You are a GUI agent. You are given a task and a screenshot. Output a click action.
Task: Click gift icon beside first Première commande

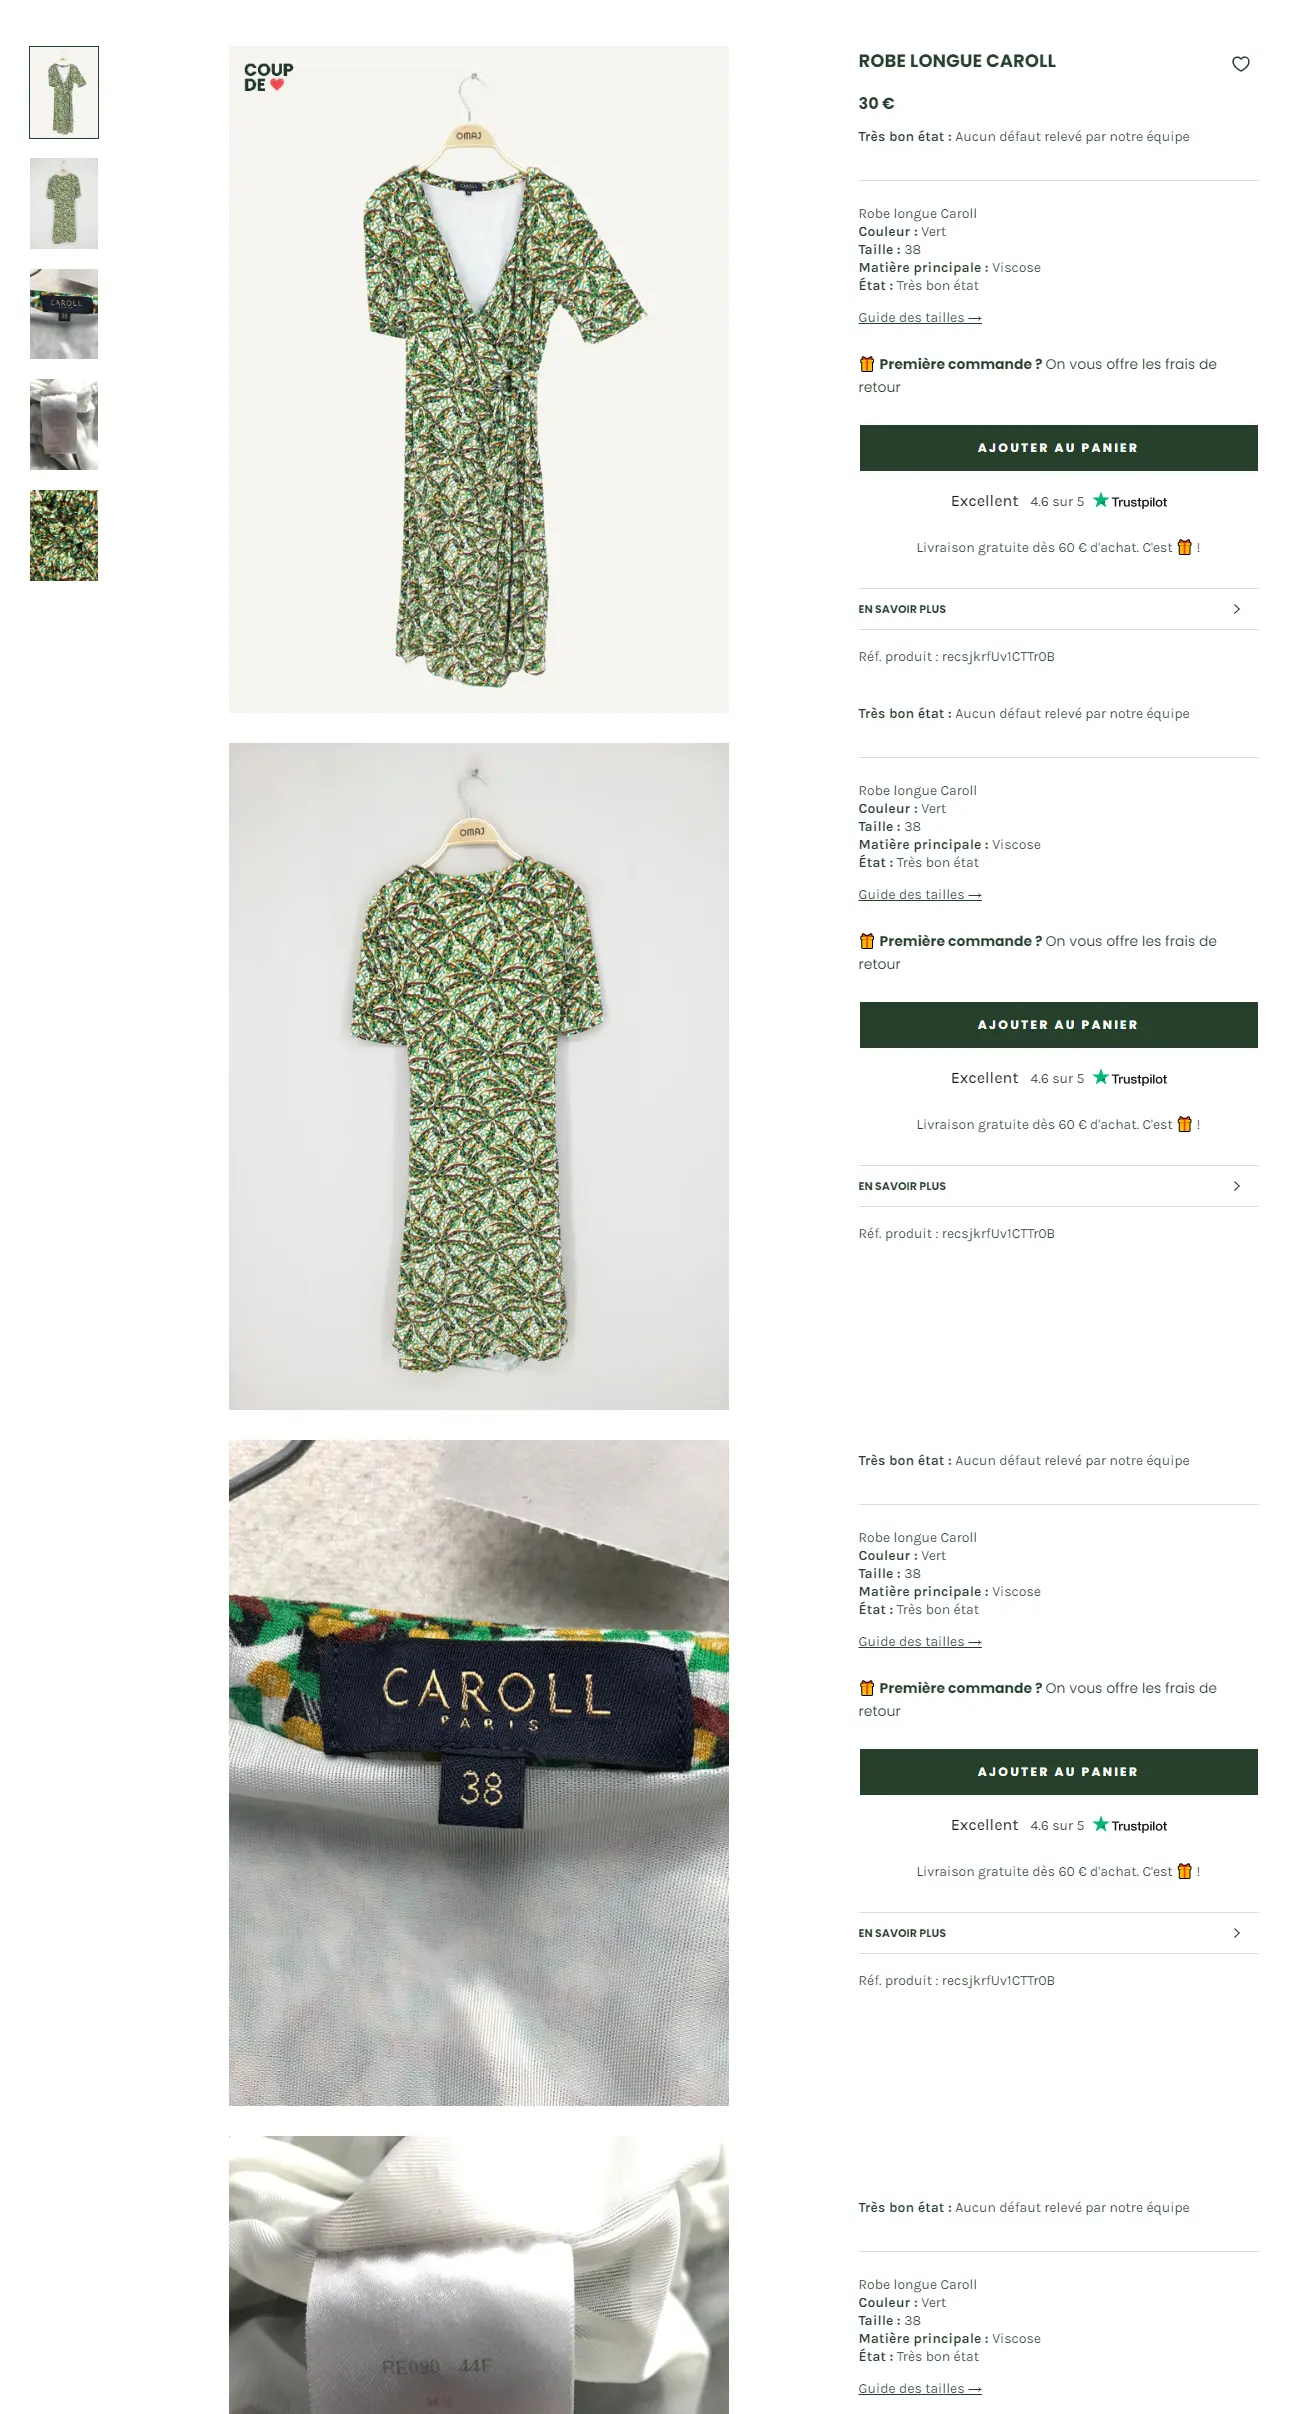[867, 364]
